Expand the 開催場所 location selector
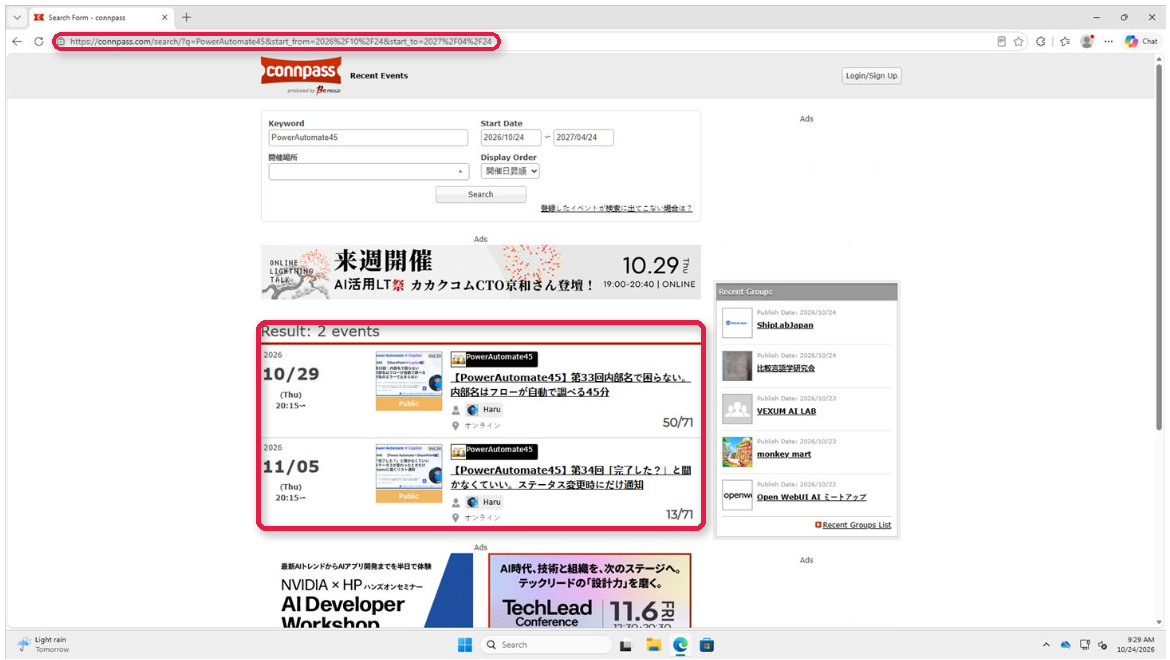The image size is (1170, 660). point(369,172)
